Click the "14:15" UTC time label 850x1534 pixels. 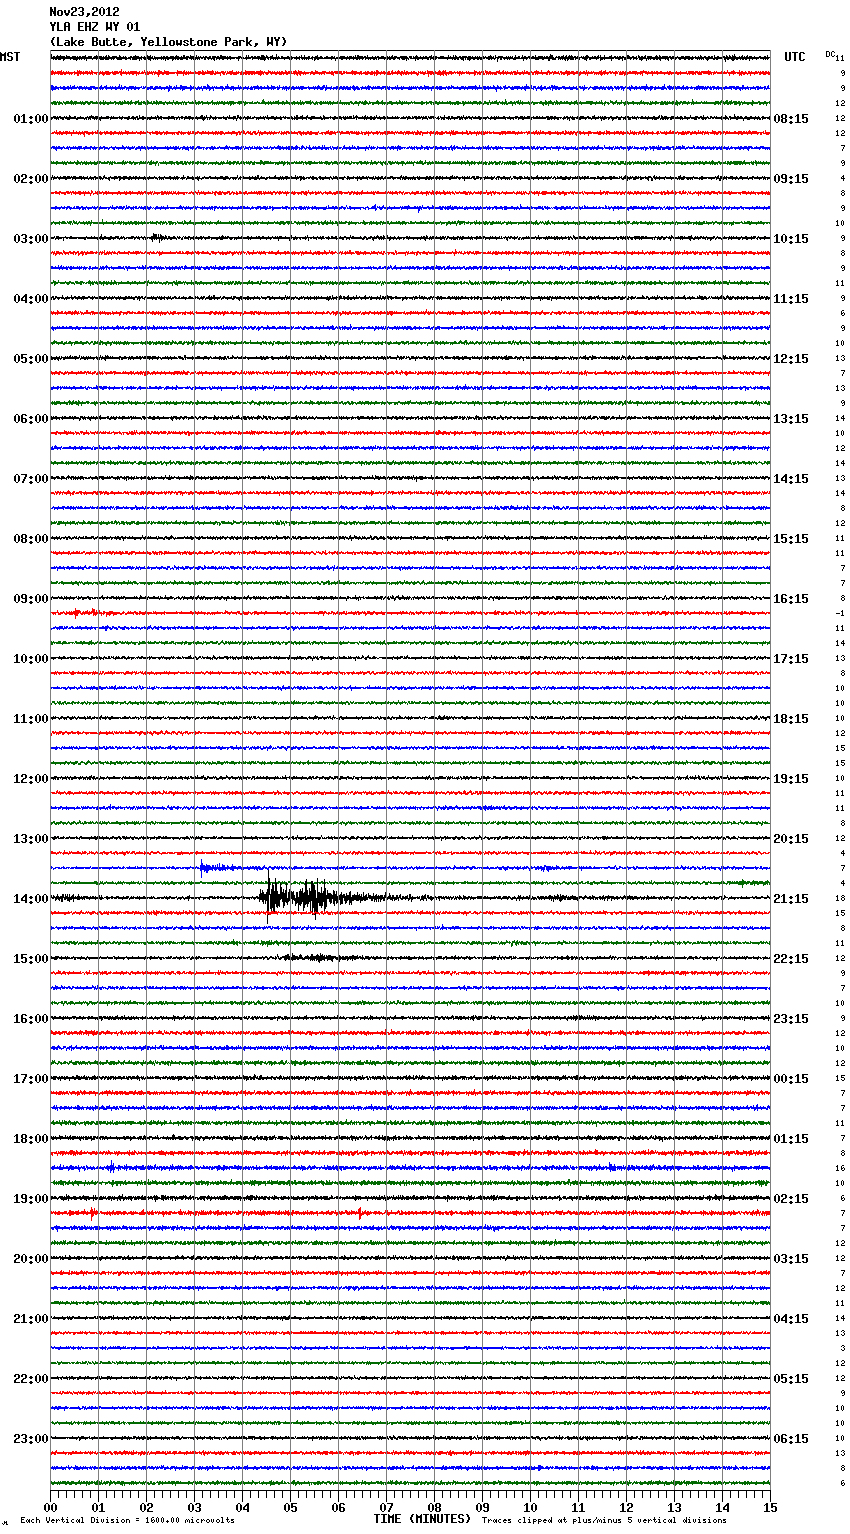(791, 479)
